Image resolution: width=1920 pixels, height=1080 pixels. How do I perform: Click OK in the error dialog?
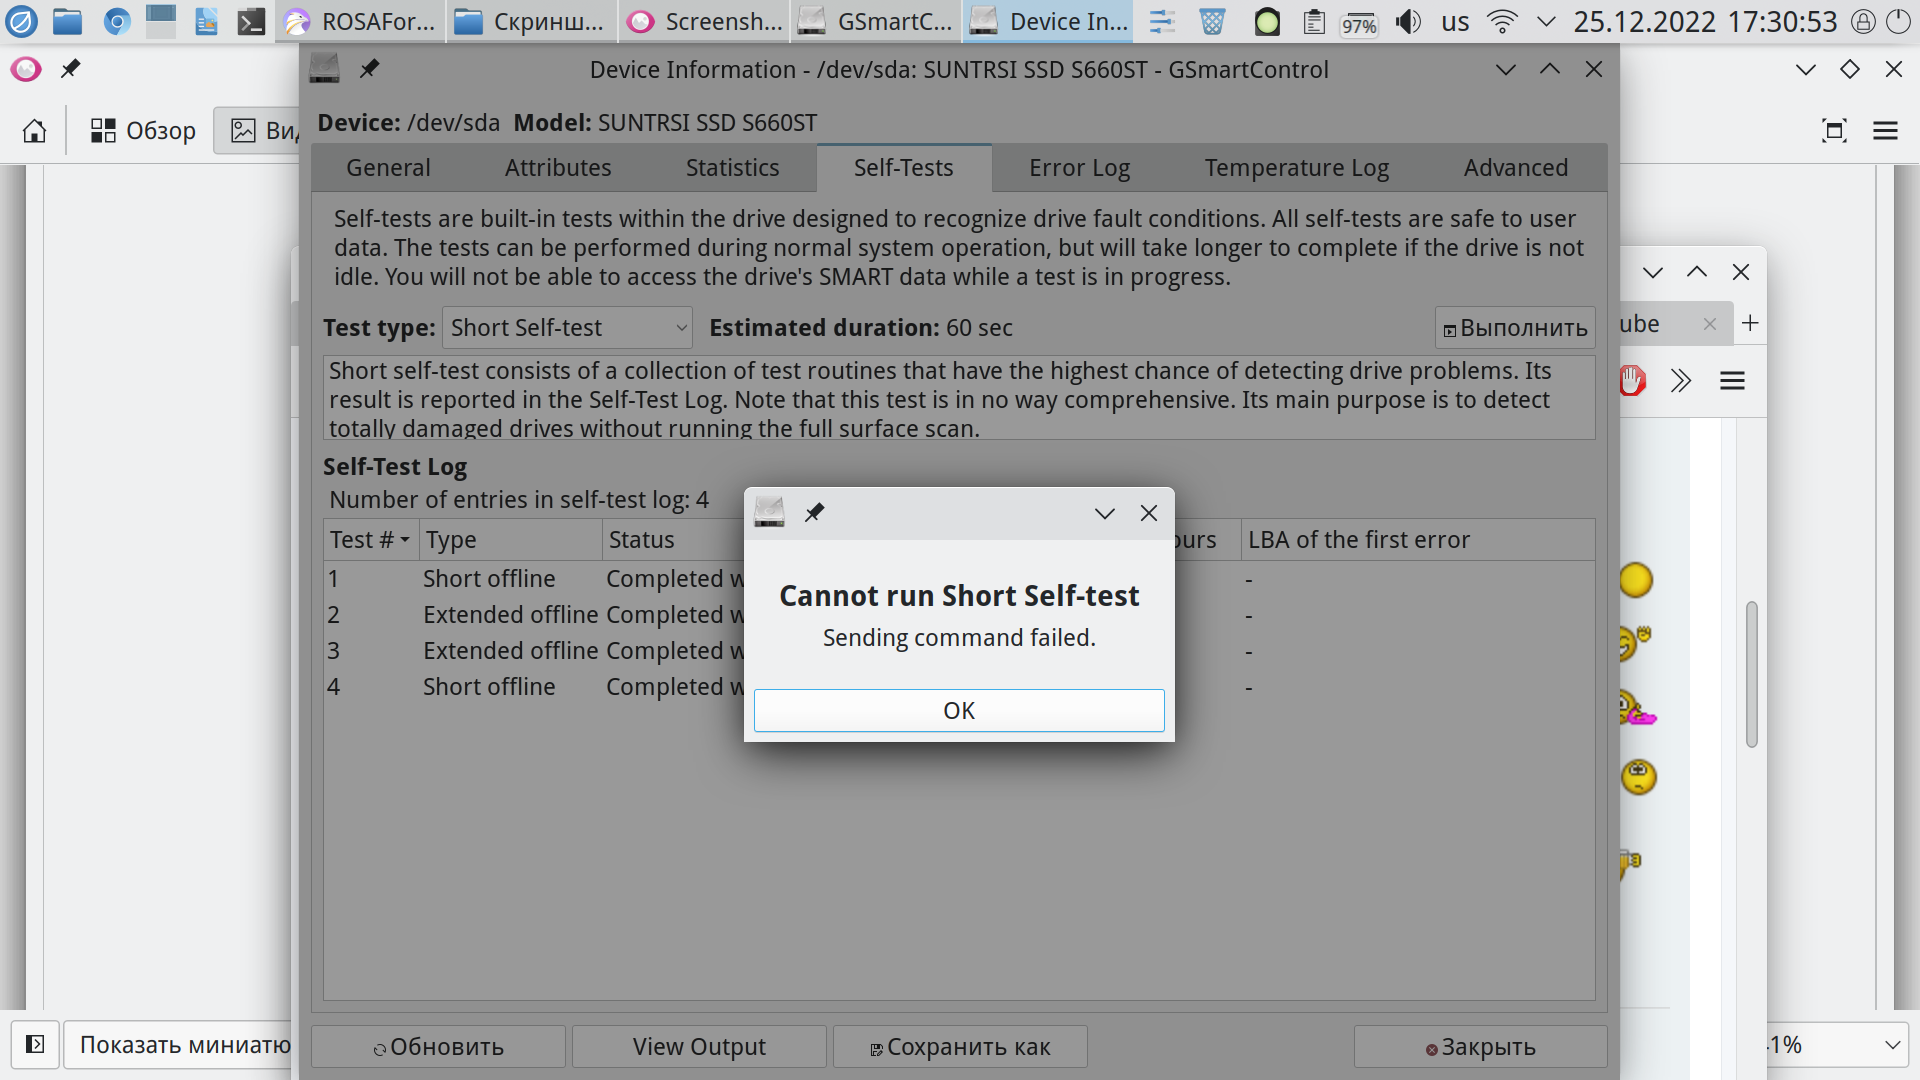pyautogui.click(x=958, y=710)
